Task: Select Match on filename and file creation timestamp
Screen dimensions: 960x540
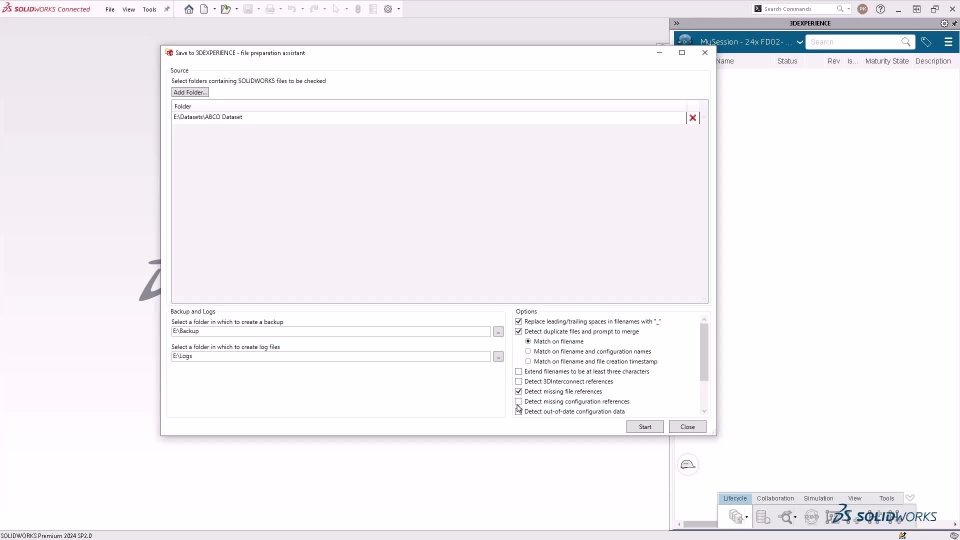Action: [x=528, y=361]
